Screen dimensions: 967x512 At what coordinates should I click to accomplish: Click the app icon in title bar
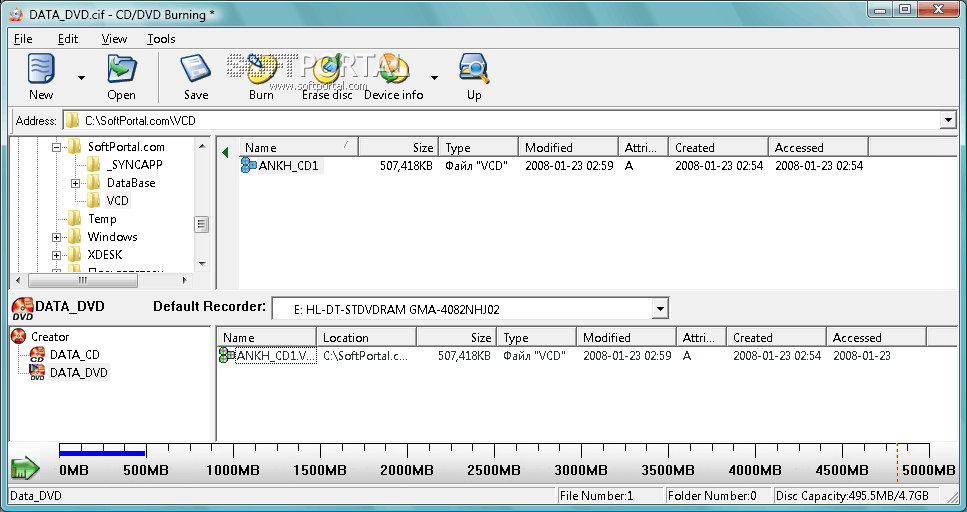coord(17,14)
